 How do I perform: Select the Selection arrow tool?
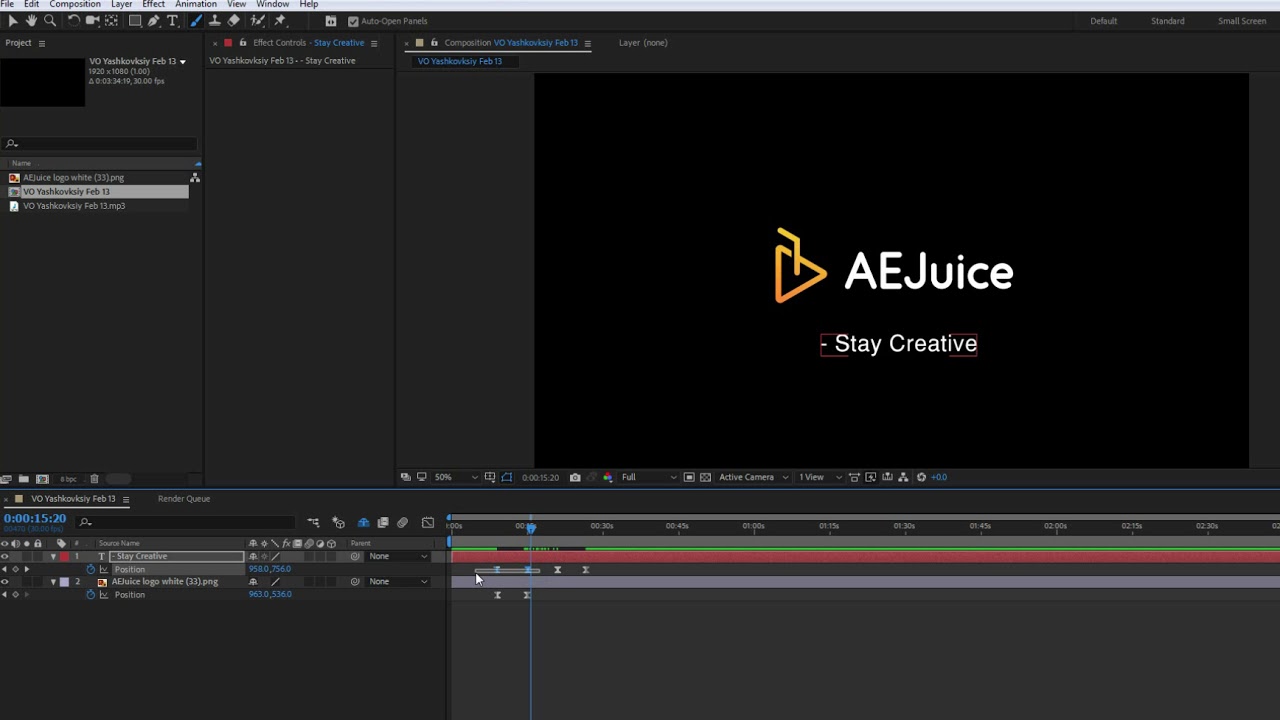(x=12, y=20)
